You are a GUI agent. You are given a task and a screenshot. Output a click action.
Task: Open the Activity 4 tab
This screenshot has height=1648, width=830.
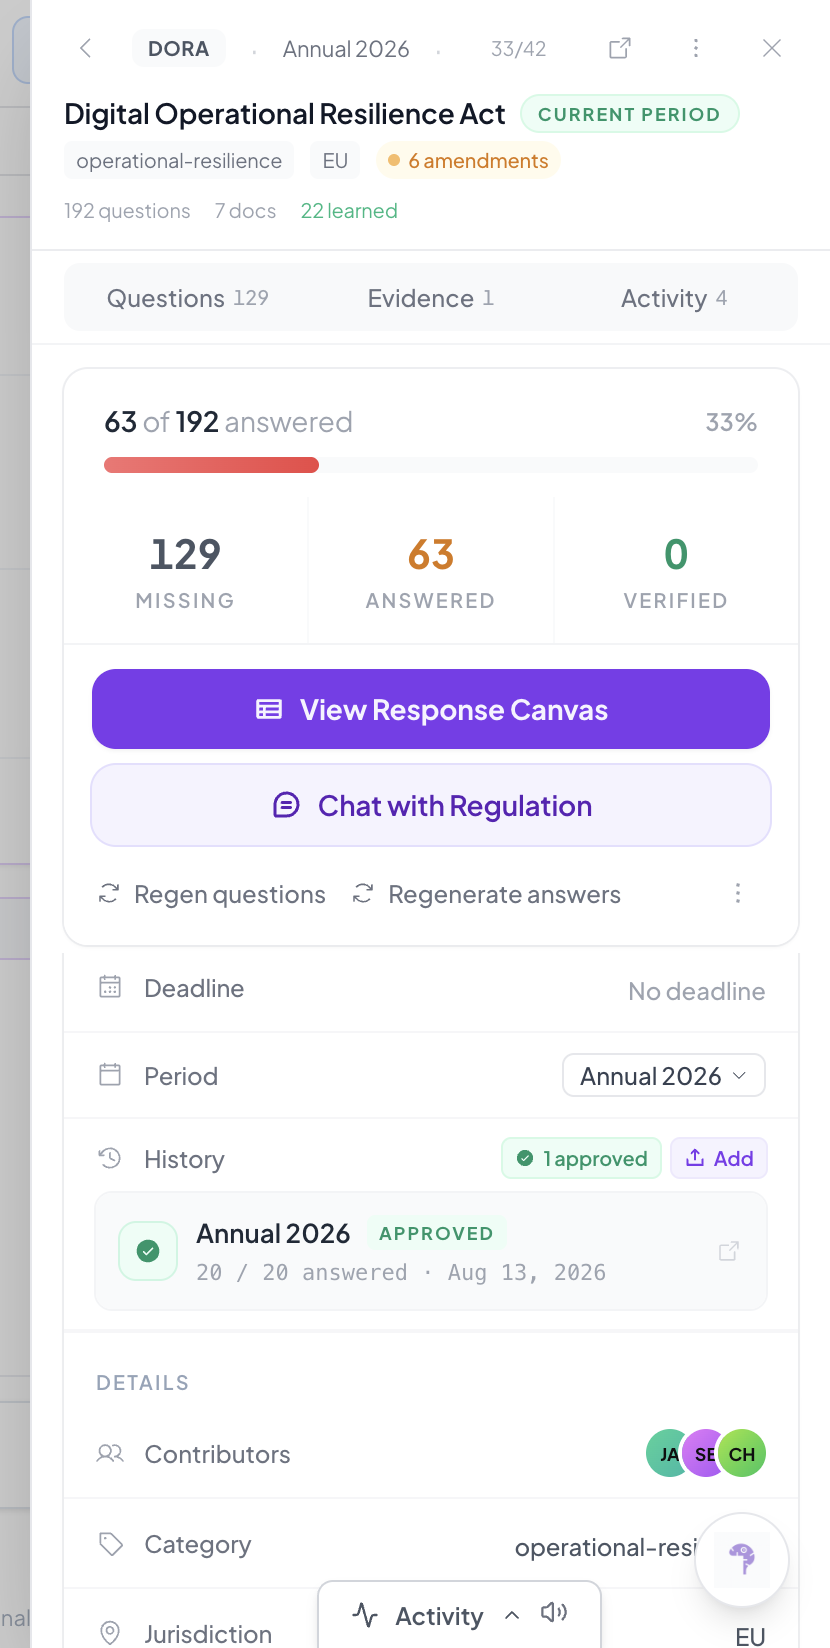674,298
